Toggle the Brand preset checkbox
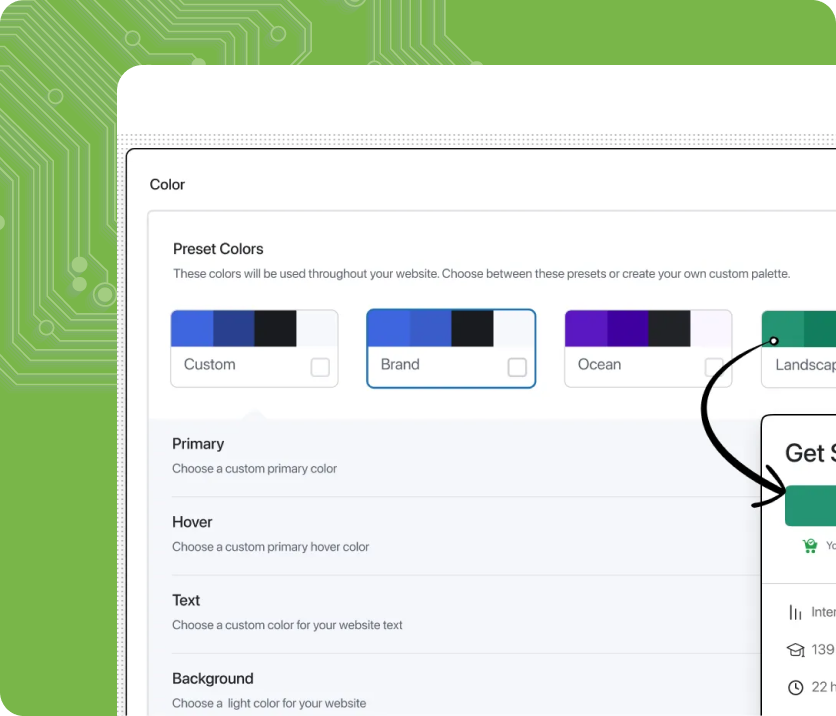This screenshot has height=716, width=836. pyautogui.click(x=517, y=367)
